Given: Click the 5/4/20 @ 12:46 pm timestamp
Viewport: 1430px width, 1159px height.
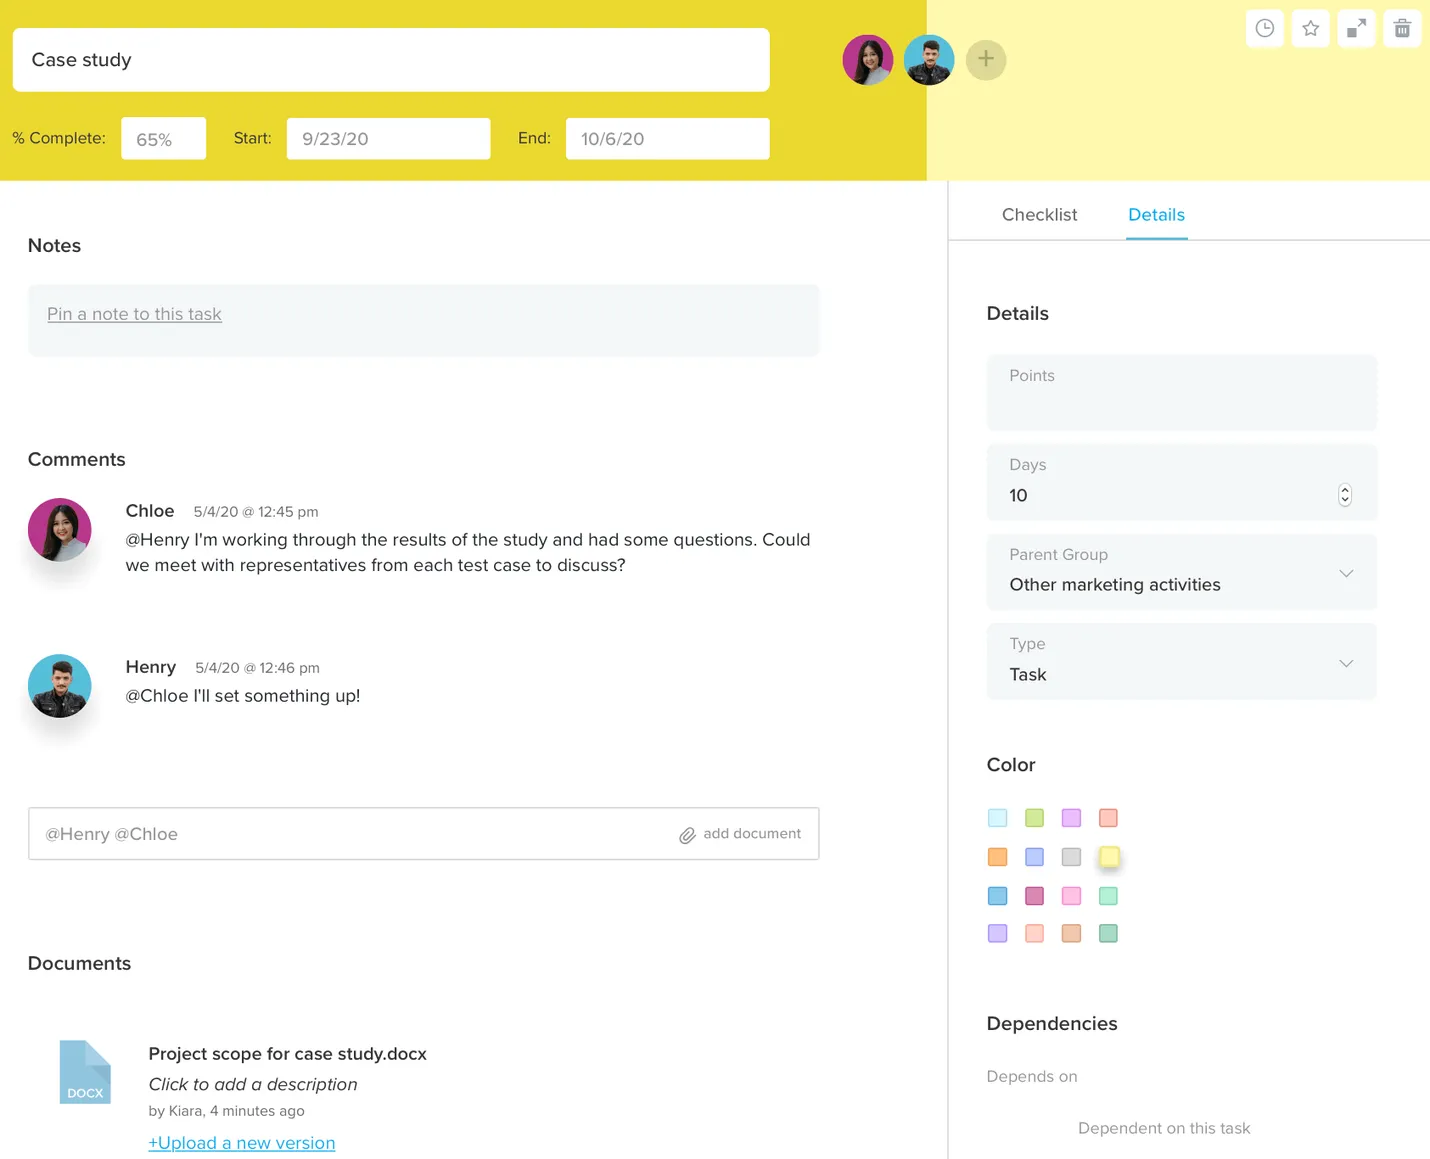Looking at the screenshot, I should pos(257,668).
